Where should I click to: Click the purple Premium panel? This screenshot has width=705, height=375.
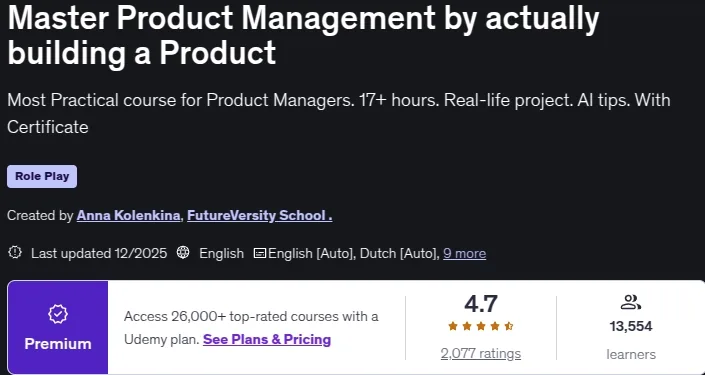coord(58,327)
